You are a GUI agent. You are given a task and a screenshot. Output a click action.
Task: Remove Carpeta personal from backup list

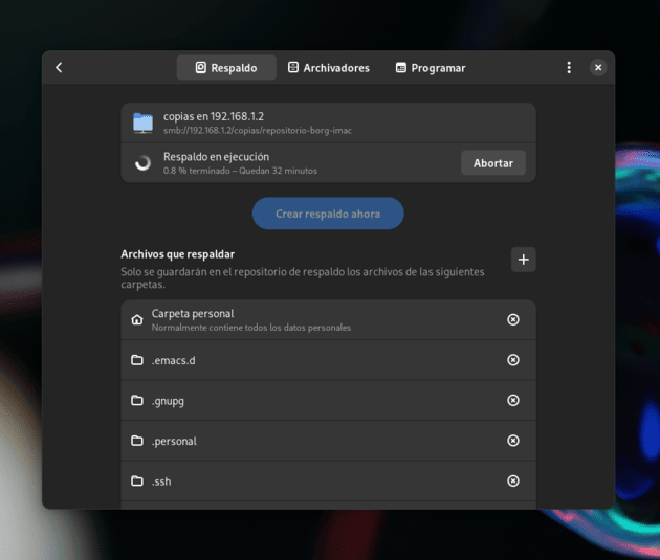513,320
